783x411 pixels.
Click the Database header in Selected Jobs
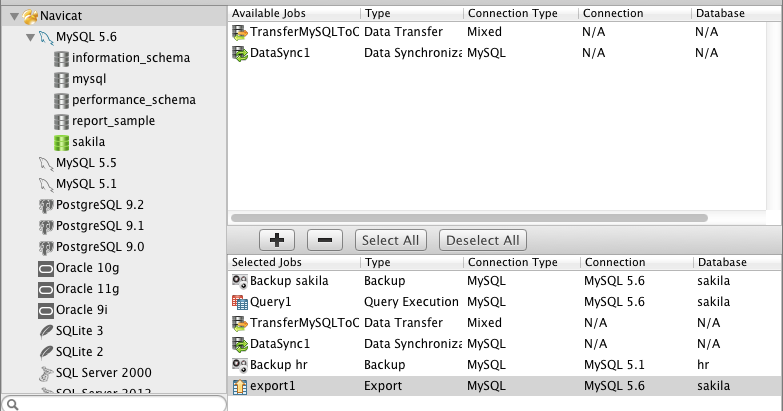(738, 262)
